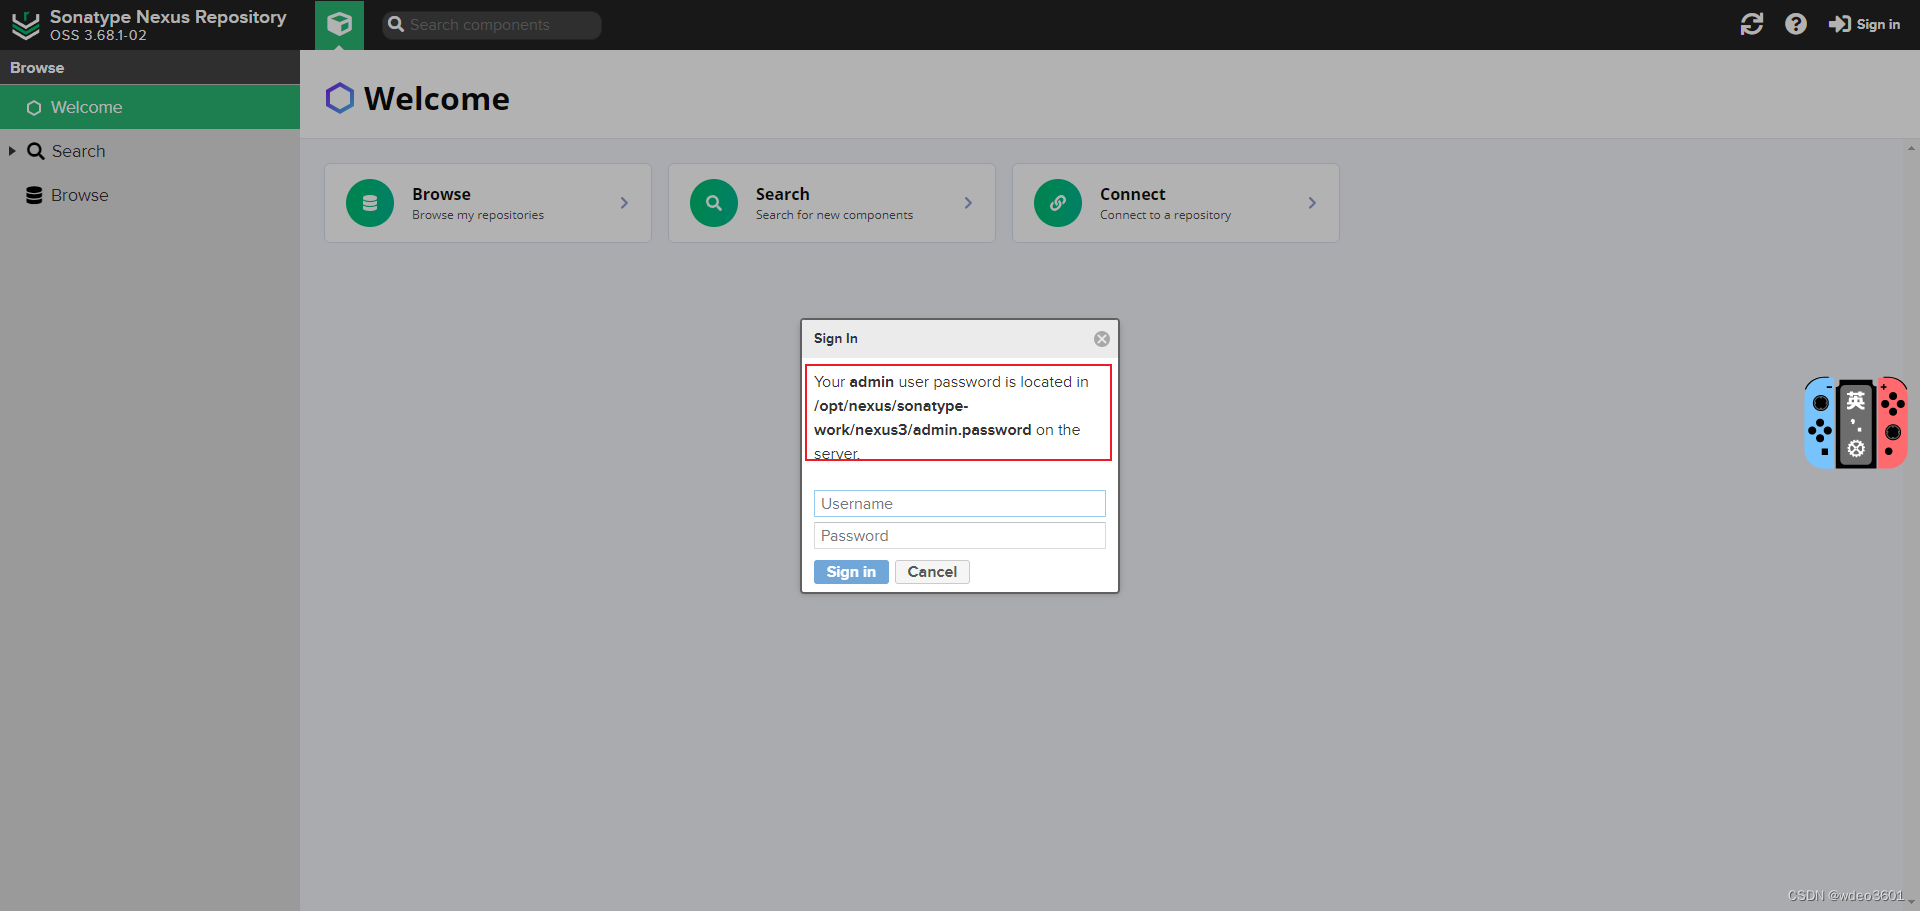Expand the Search tree node arrow
1920x911 pixels.
(x=12, y=151)
